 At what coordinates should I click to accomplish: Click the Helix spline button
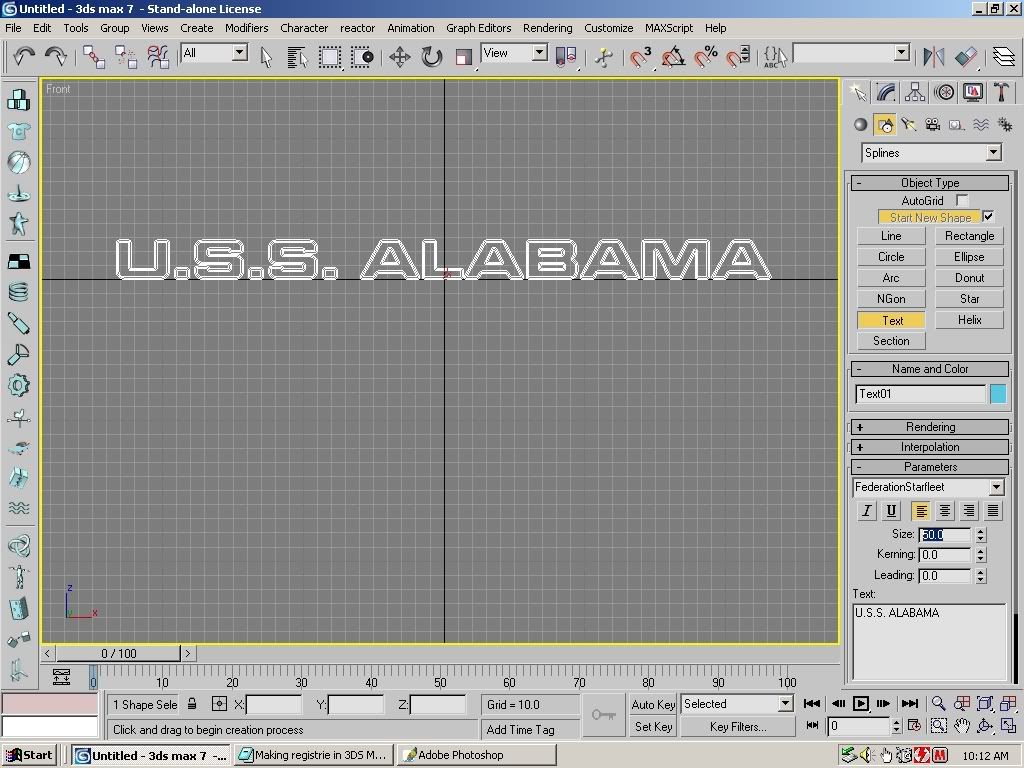pyautogui.click(x=969, y=320)
